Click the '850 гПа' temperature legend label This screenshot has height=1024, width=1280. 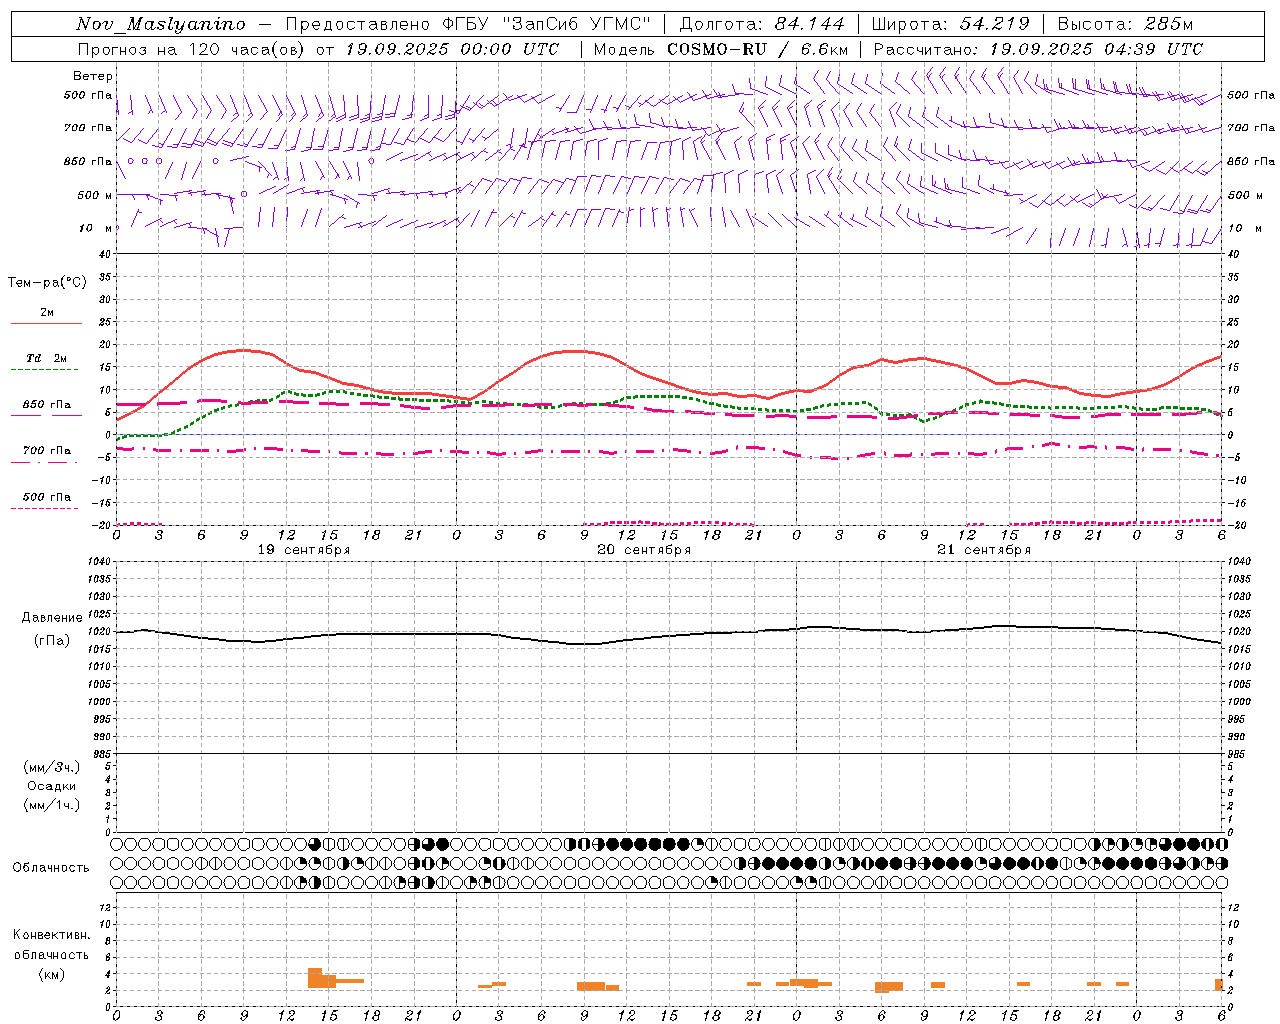pyautogui.click(x=47, y=405)
